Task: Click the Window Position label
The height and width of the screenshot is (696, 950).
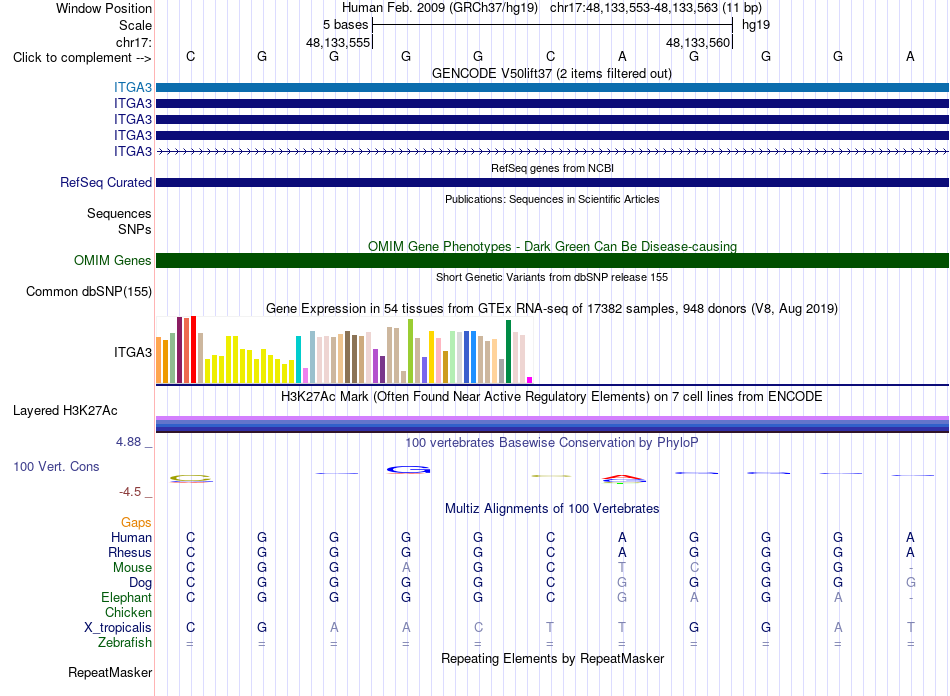Action: click(x=104, y=8)
